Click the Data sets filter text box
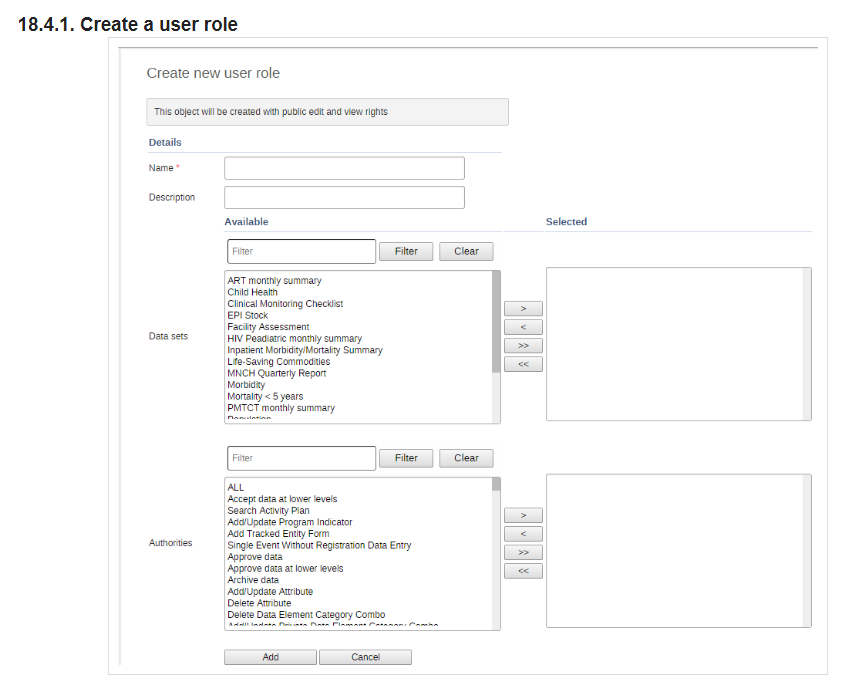This screenshot has width=848, height=689. 301,251
